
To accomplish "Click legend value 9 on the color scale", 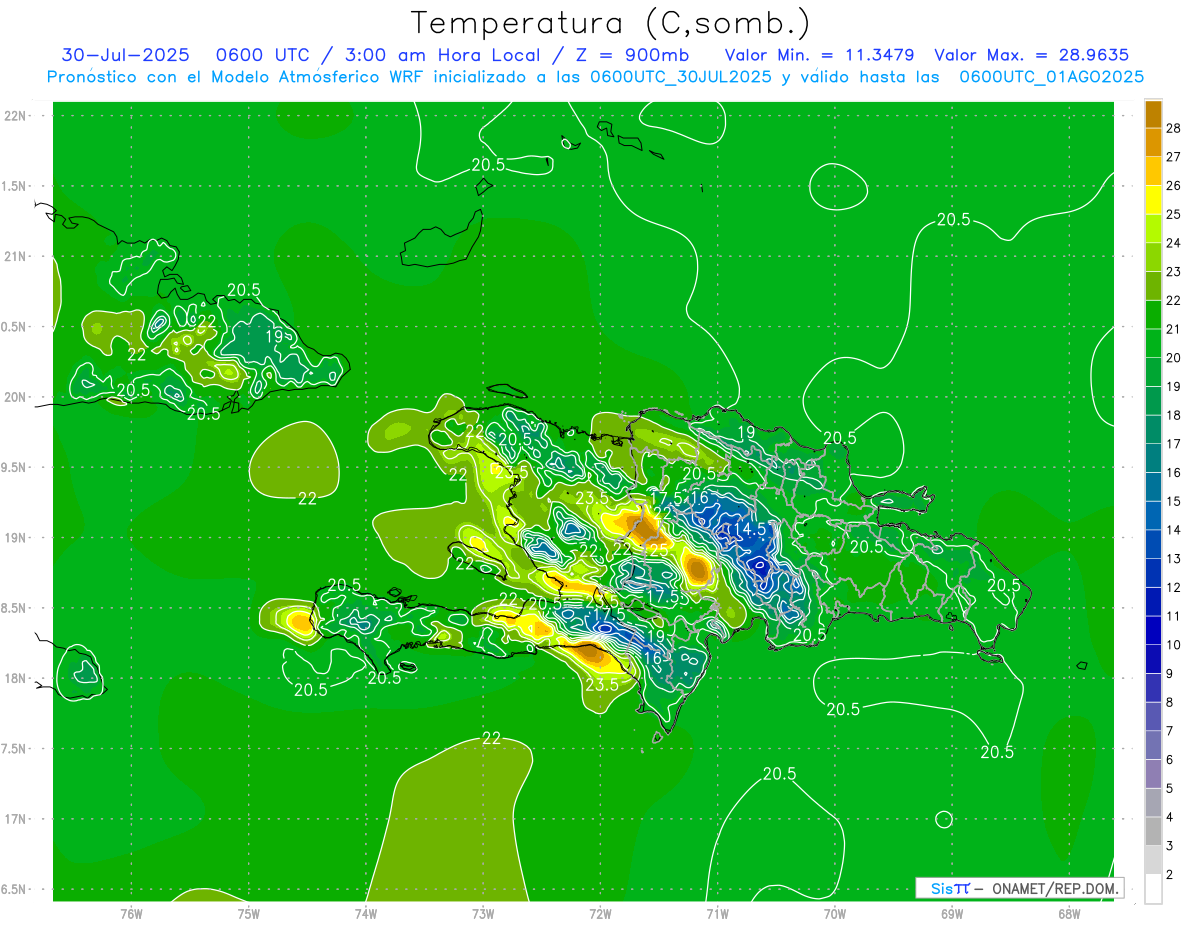I will click(1171, 673).
